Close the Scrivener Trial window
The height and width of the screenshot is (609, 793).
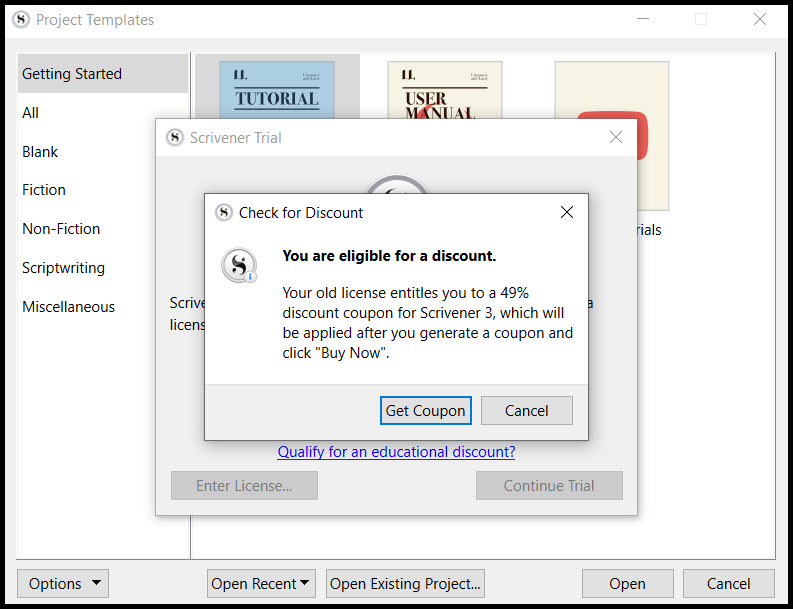pyautogui.click(x=615, y=137)
